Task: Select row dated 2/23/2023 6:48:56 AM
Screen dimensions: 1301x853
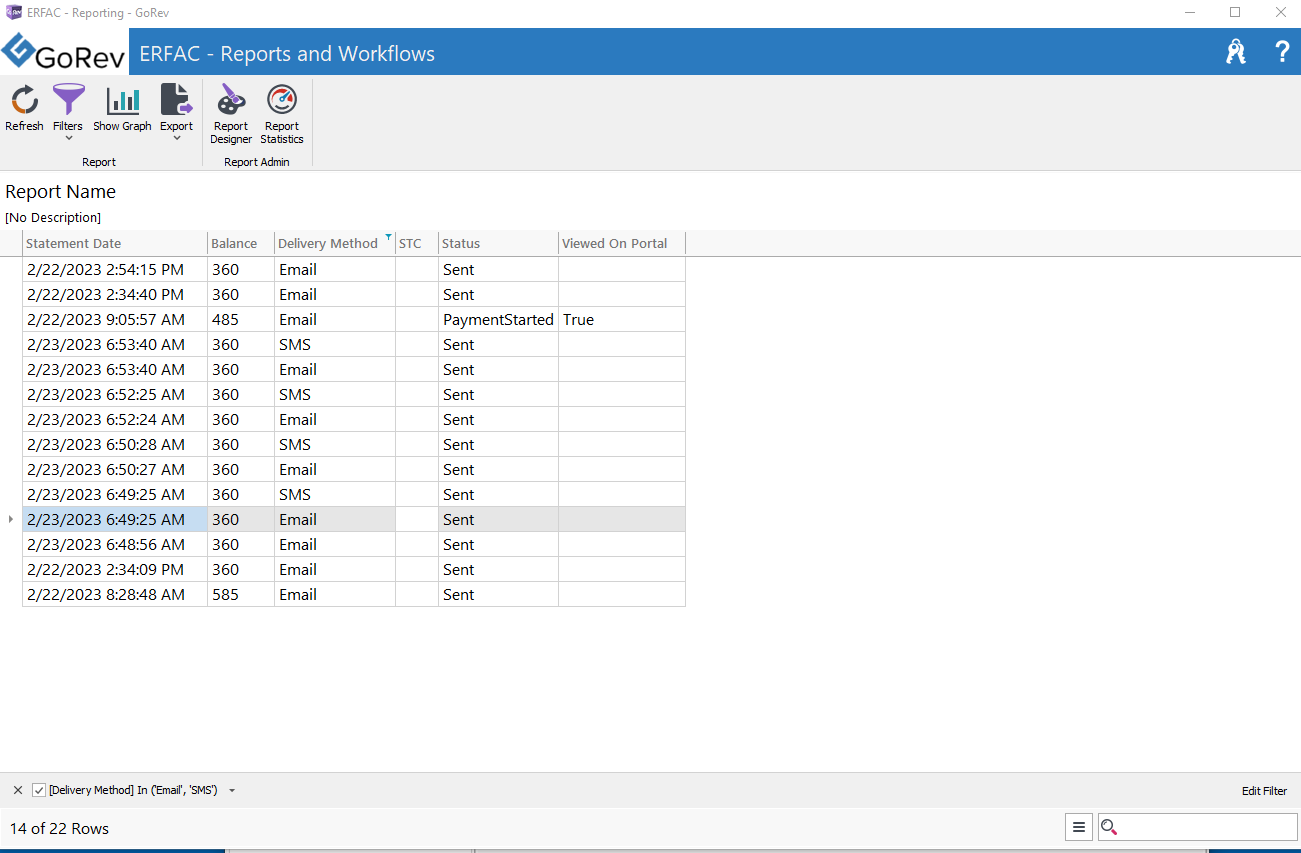Action: coord(354,545)
